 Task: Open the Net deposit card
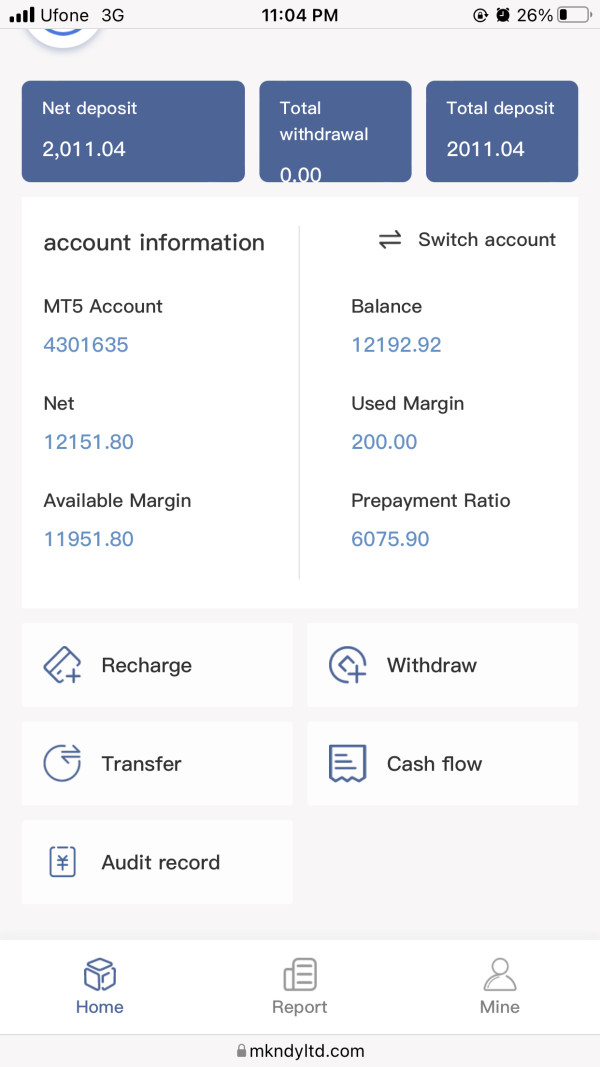click(x=133, y=131)
